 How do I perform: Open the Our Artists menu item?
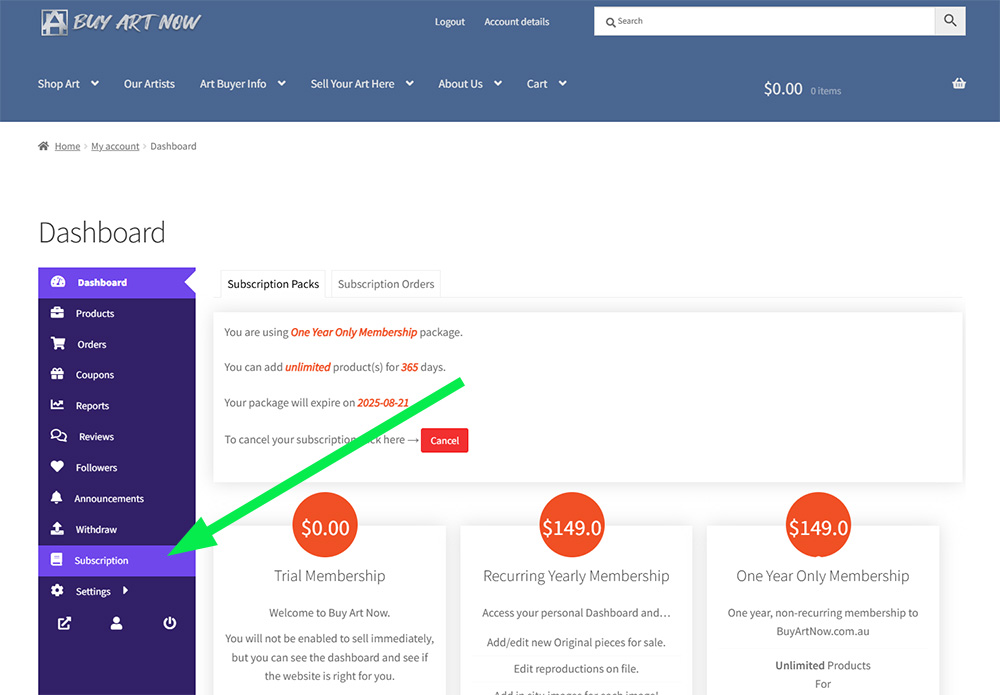coord(149,84)
